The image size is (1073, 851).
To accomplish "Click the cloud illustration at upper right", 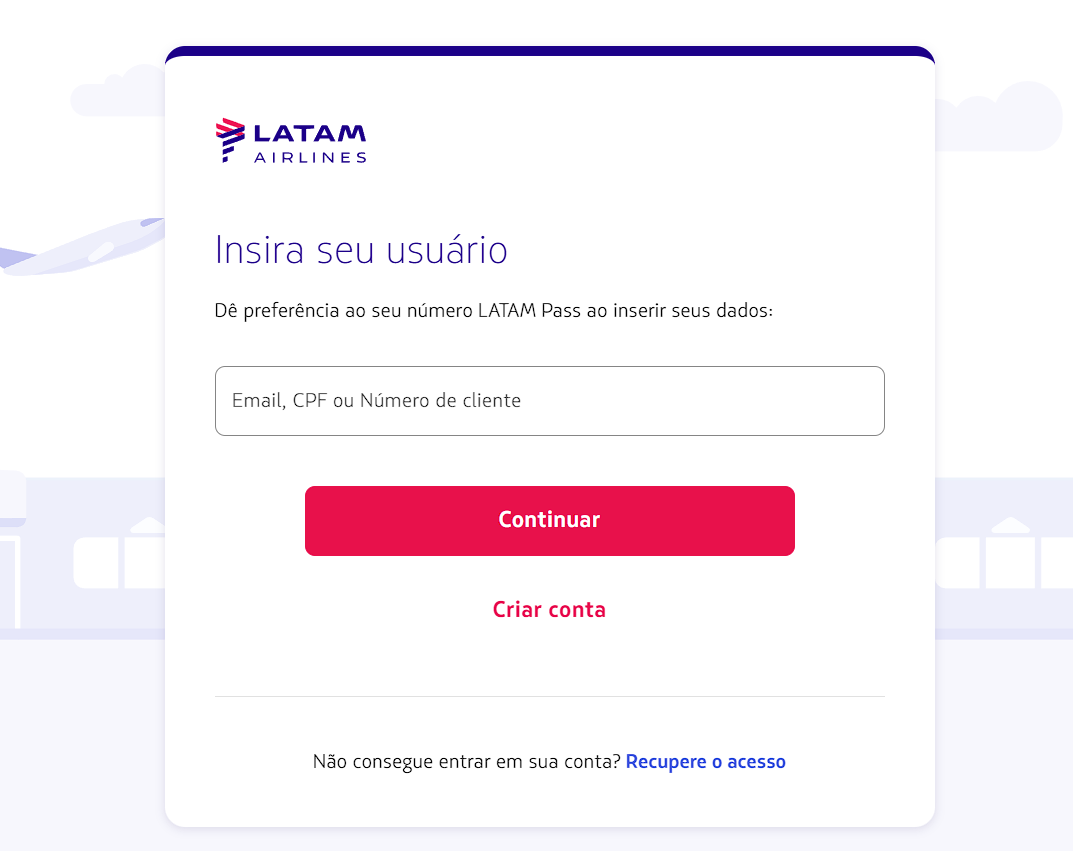I will pos(998,116).
